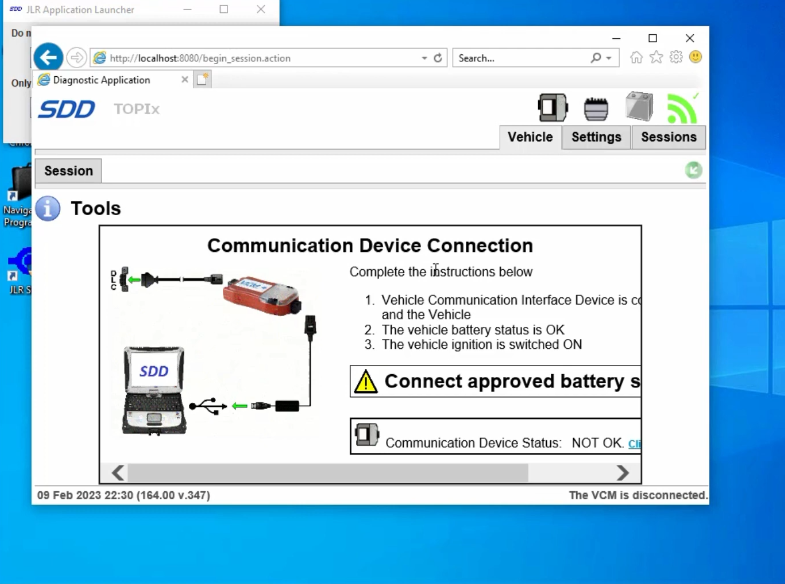This screenshot has height=584, width=785.
Task: Click horizontal scrollbar right arrow
Action: [x=622, y=472]
